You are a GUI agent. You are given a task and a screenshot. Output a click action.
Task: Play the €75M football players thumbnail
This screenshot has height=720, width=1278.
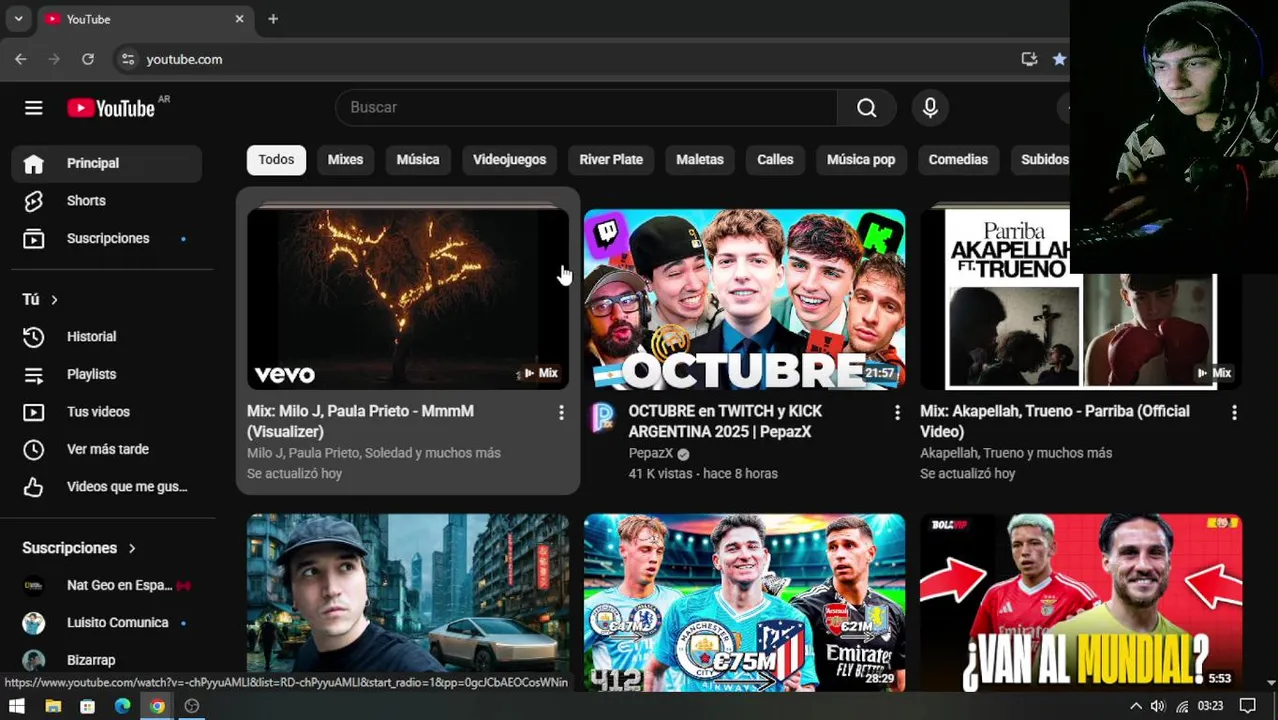(x=744, y=602)
